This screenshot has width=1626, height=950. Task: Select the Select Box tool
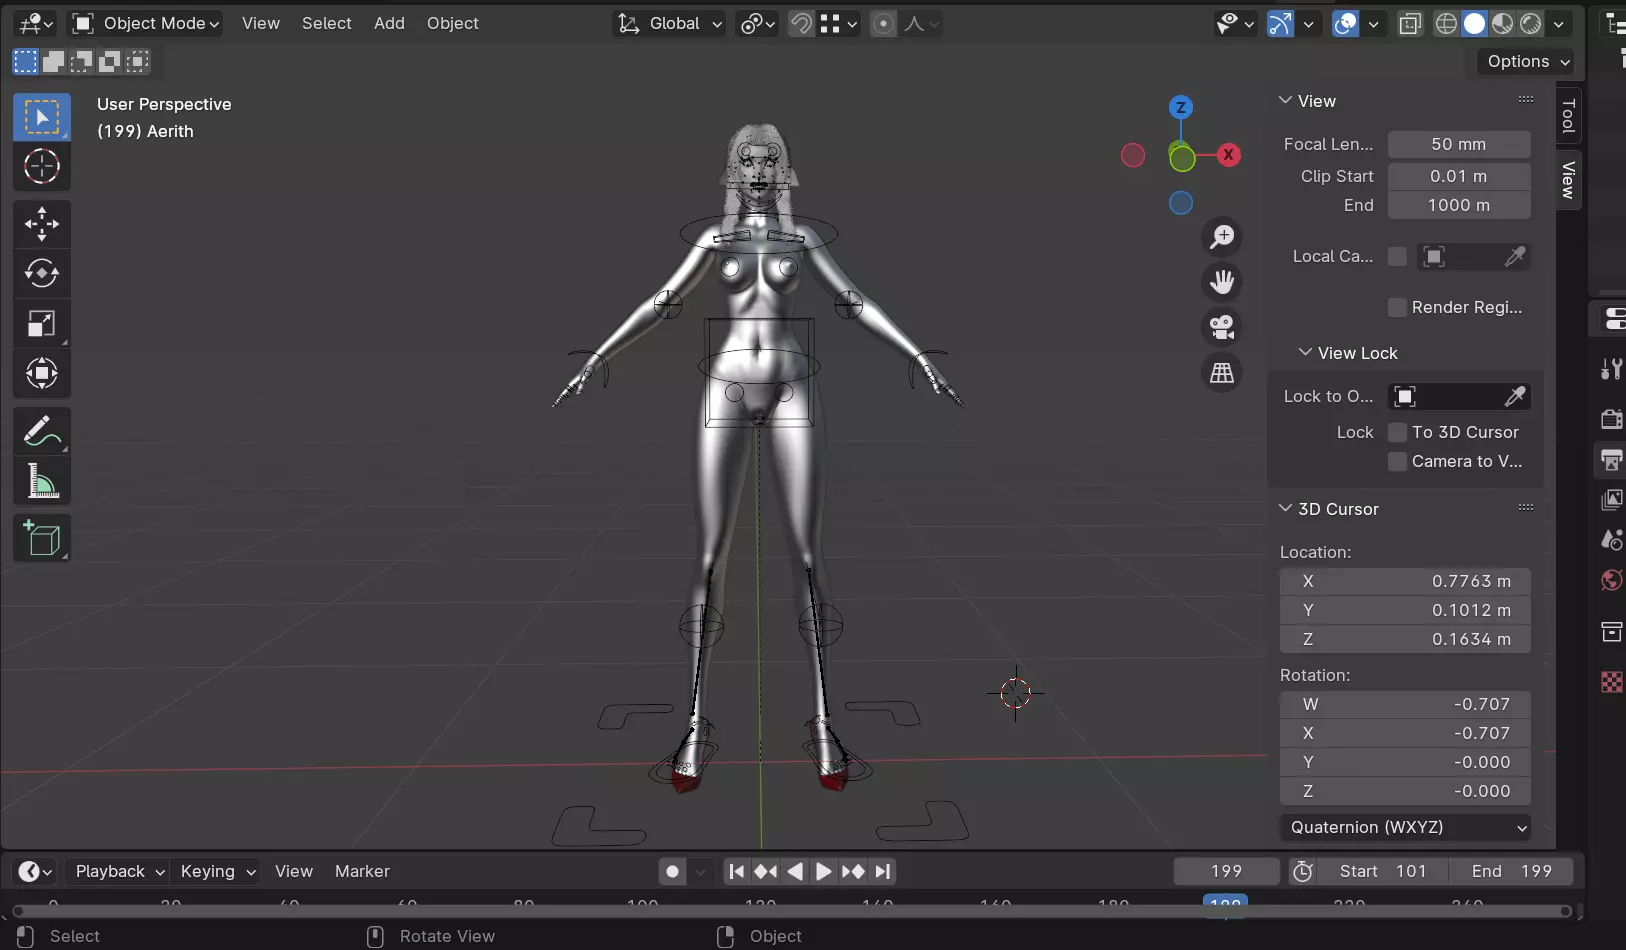tap(42, 117)
